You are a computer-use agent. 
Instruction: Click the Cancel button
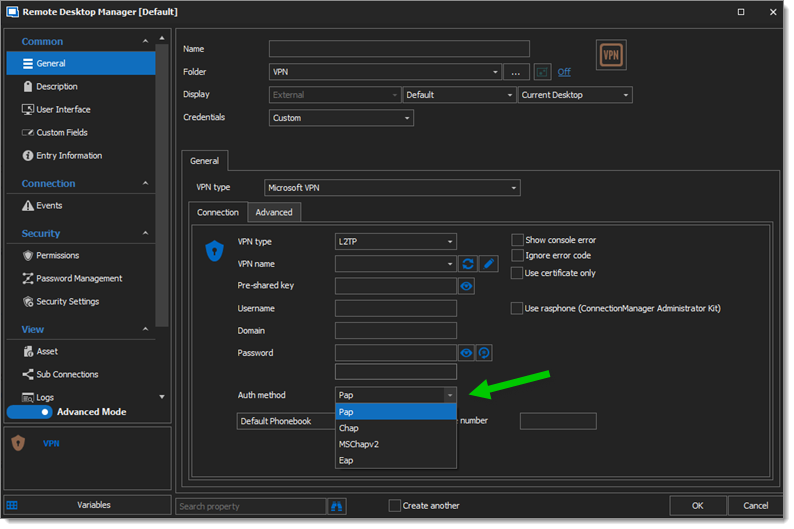click(755, 506)
